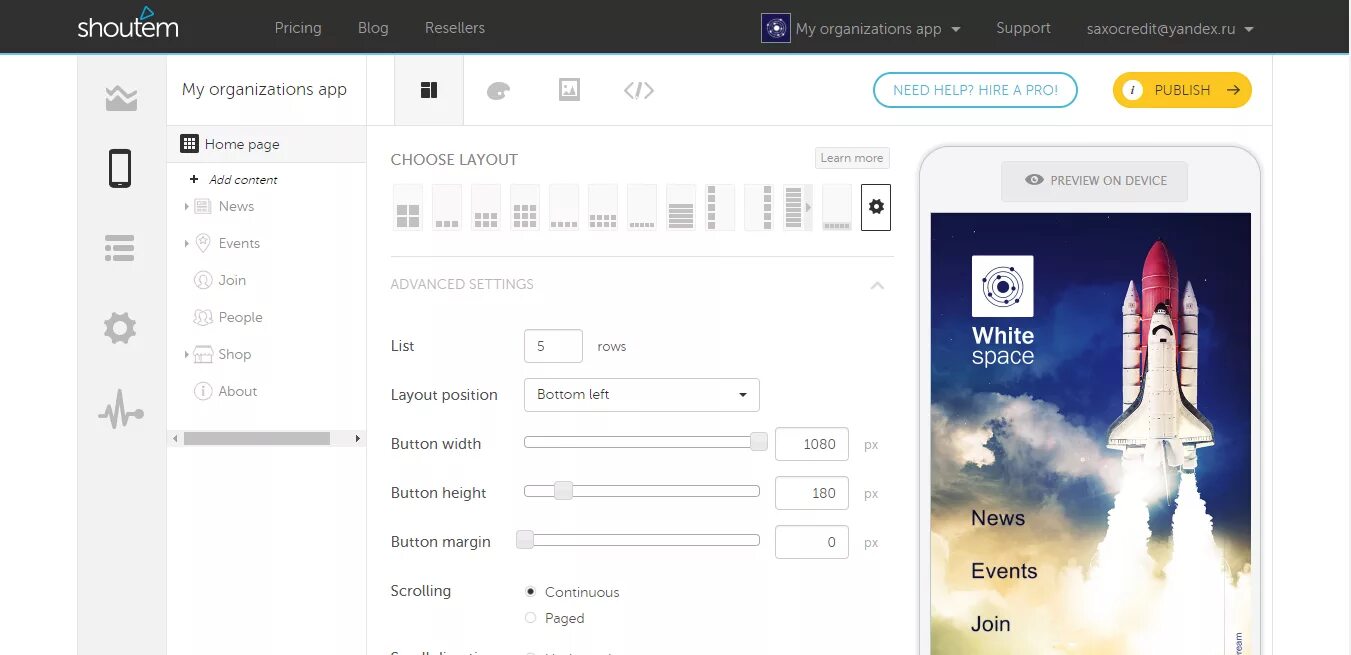This screenshot has width=1351, height=655.
Task: Click the app avatar icon in header
Action: [776, 28]
